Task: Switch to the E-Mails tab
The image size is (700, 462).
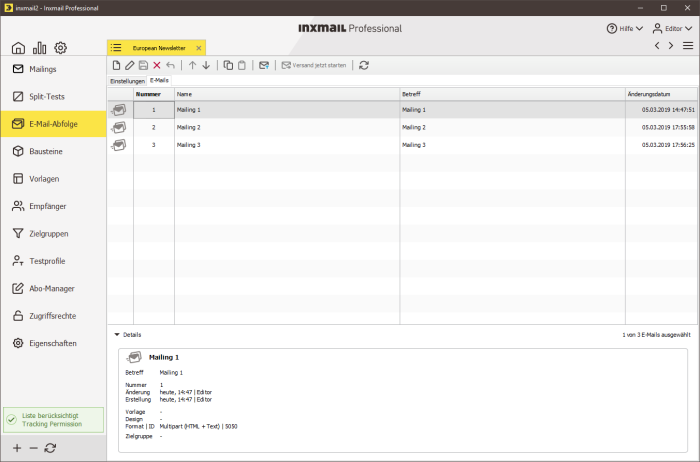Action: click(159, 80)
